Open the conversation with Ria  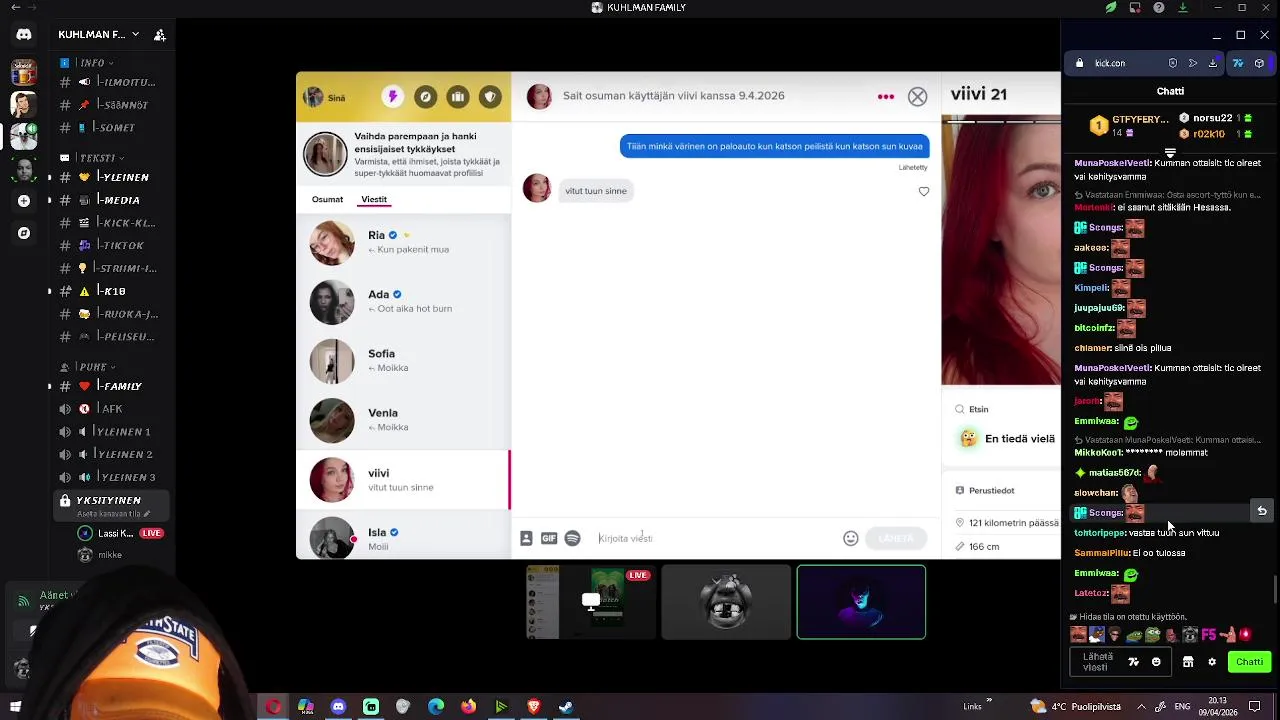403,243
